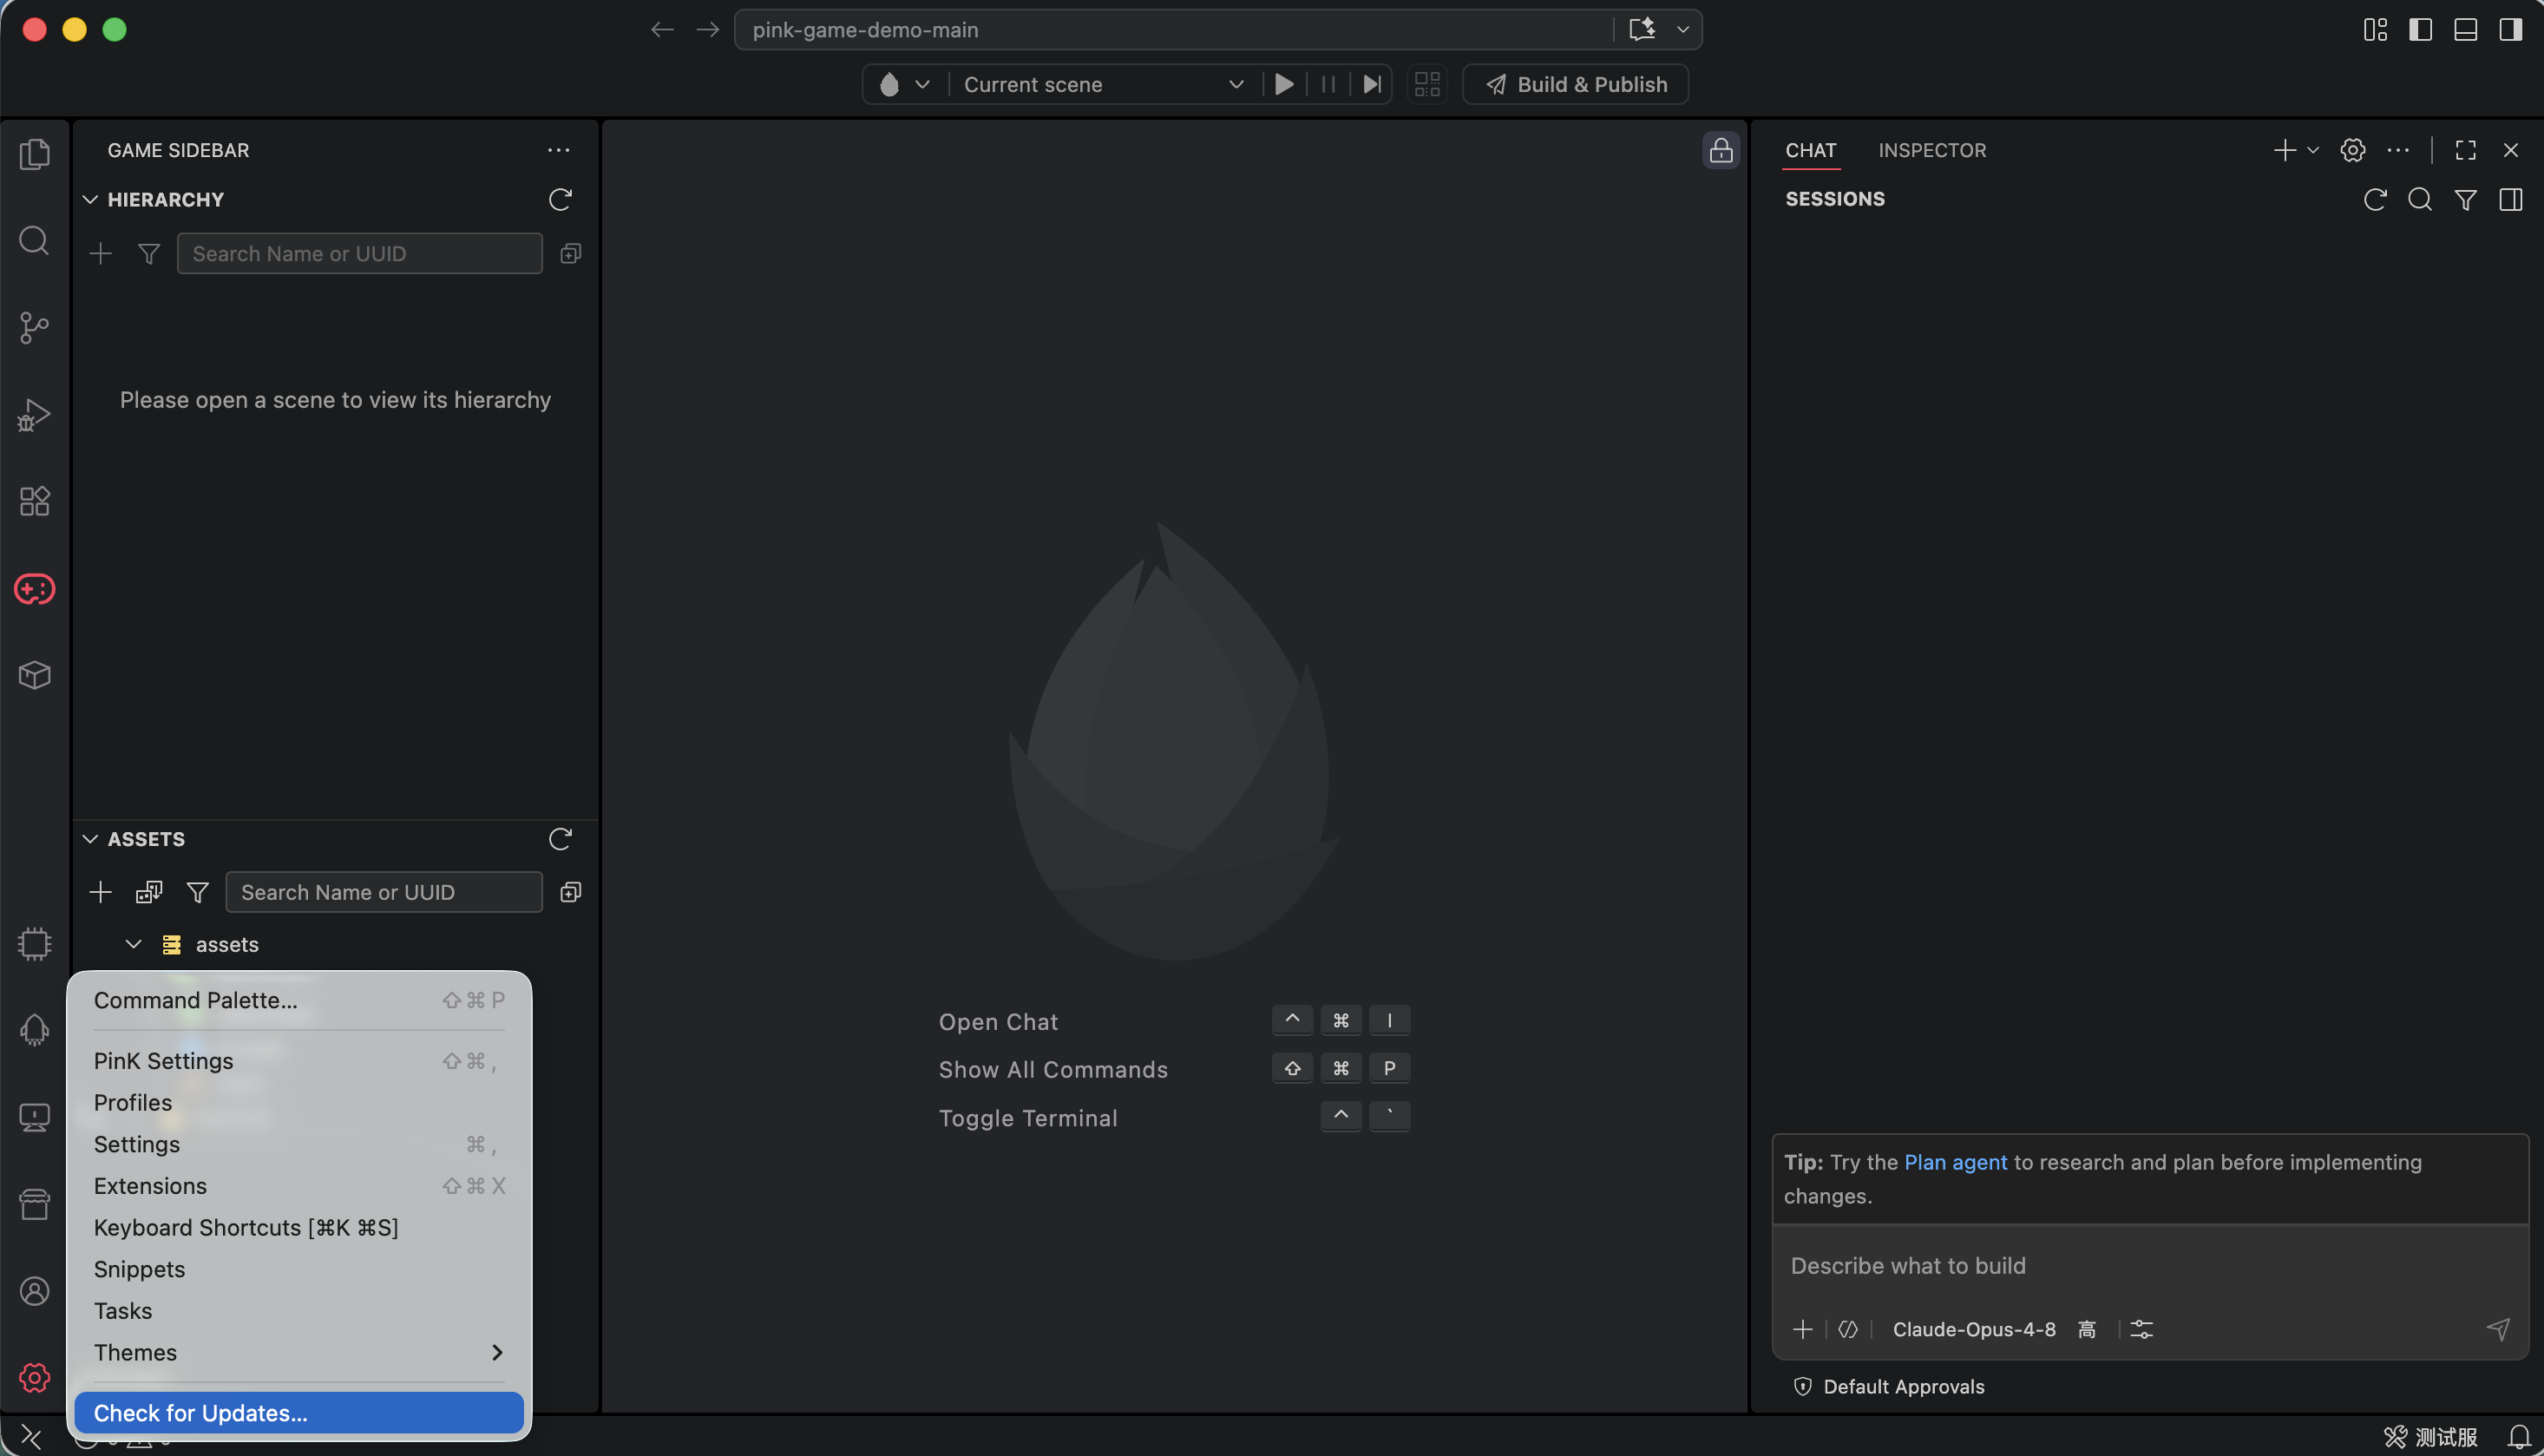Refresh the Assets panel
2544x1456 pixels.
(560, 838)
